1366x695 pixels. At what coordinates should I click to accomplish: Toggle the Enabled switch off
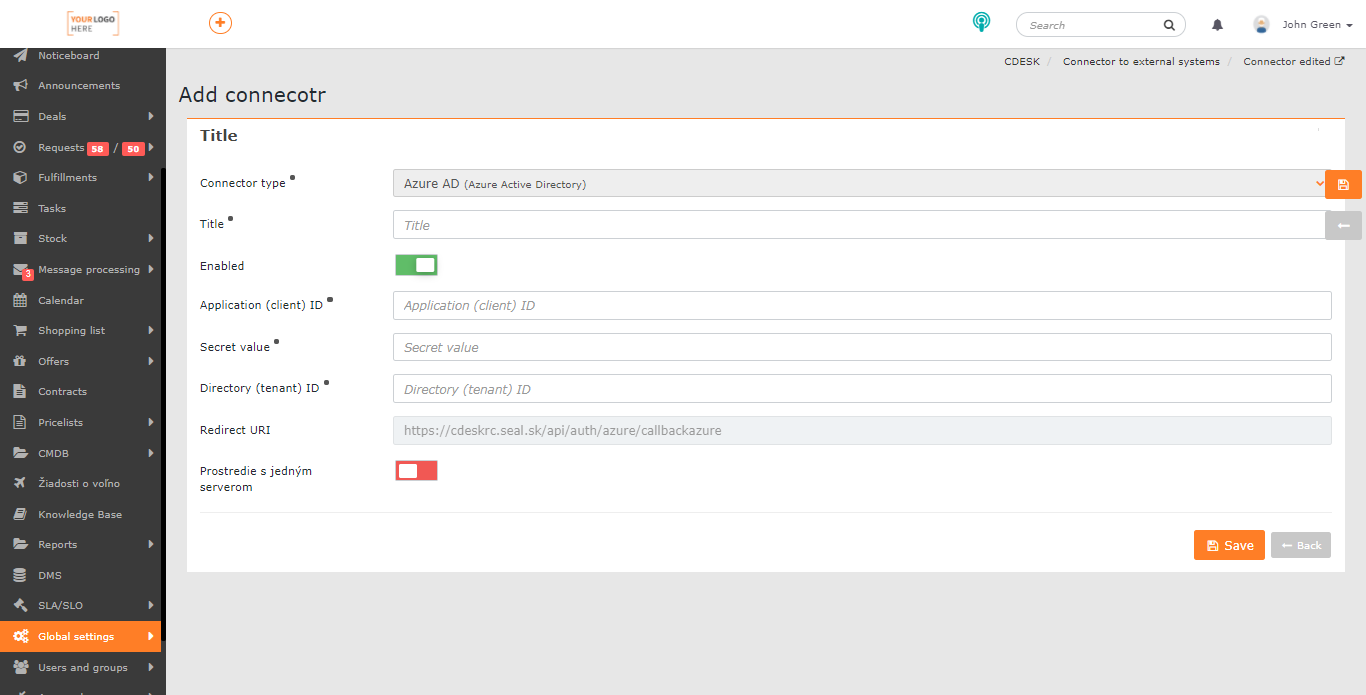pyautogui.click(x=416, y=265)
